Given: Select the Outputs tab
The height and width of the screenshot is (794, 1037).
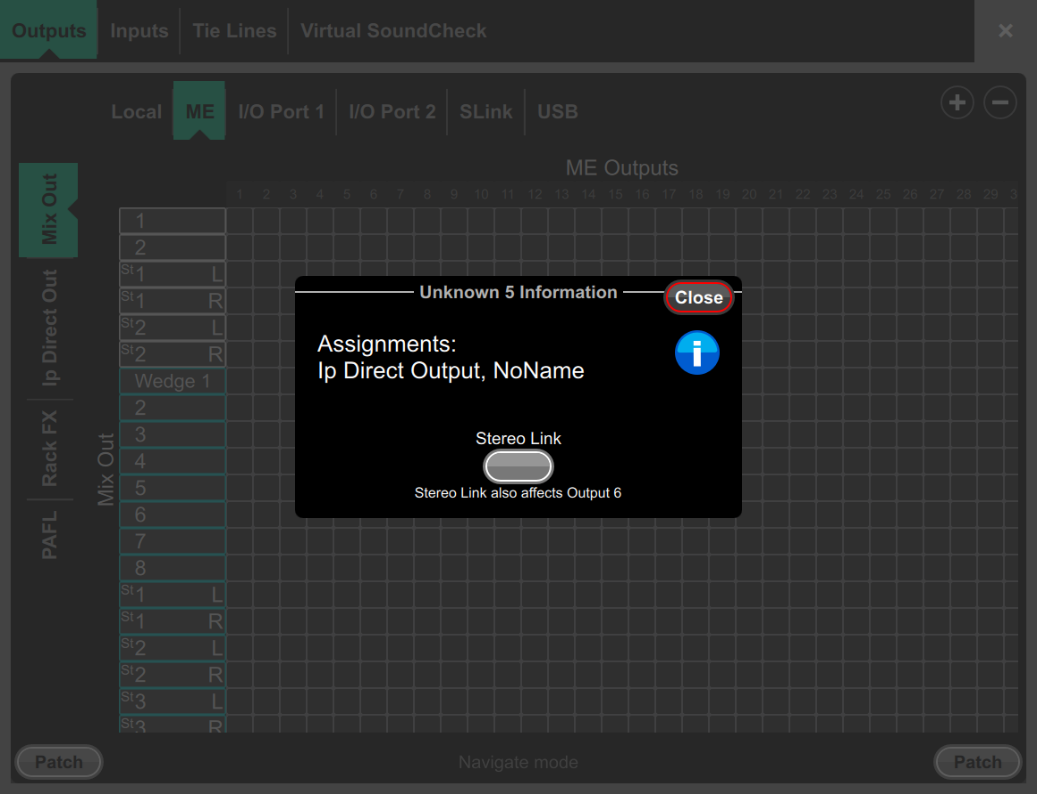Looking at the screenshot, I should click(x=49, y=31).
